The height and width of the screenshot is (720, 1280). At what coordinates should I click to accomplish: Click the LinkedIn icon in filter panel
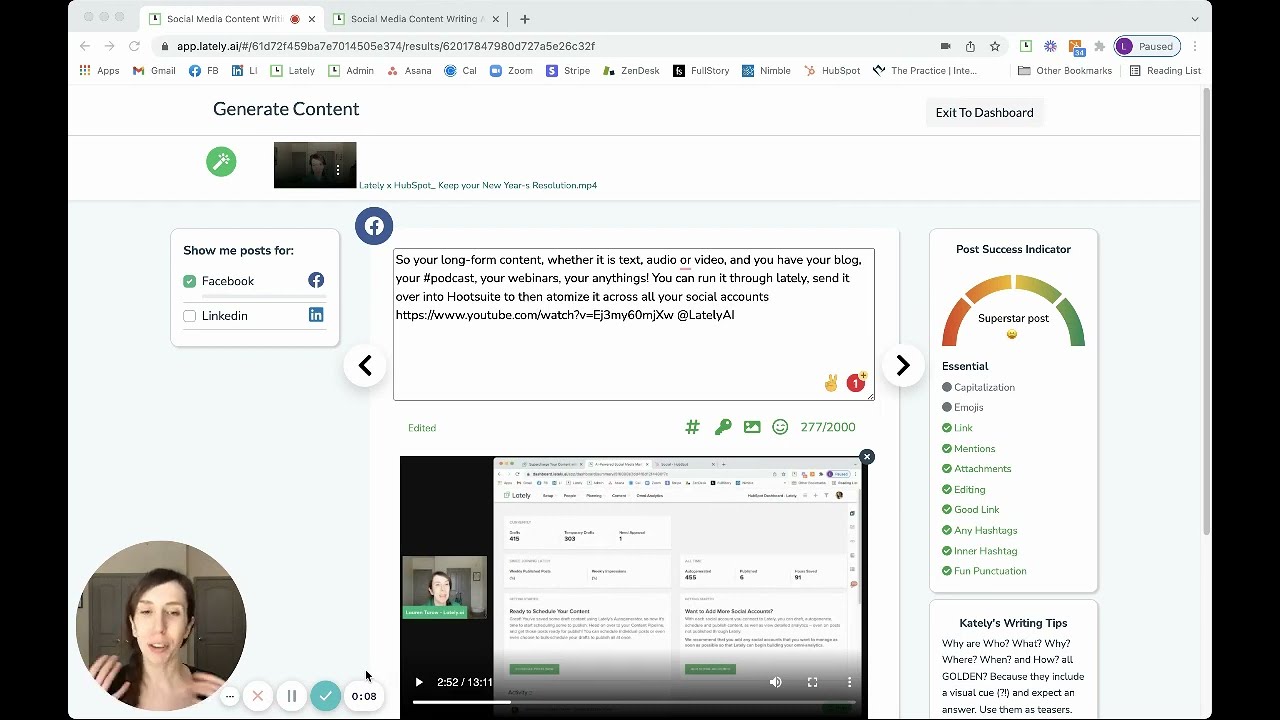pos(316,315)
